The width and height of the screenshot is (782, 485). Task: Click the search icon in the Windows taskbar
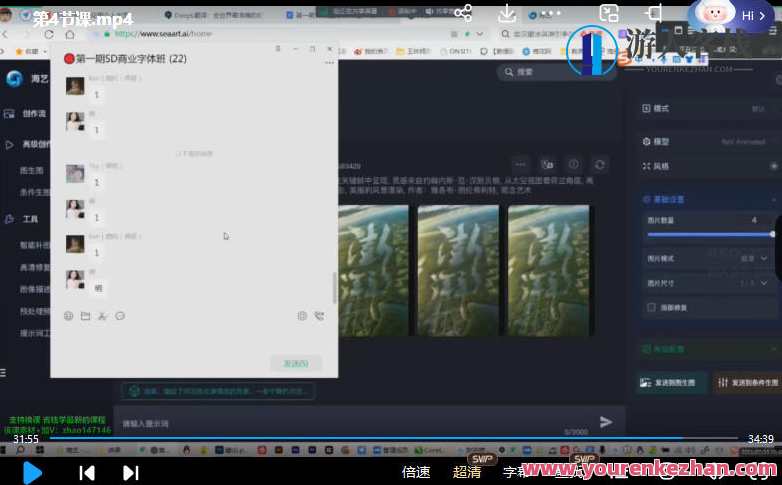20,450
